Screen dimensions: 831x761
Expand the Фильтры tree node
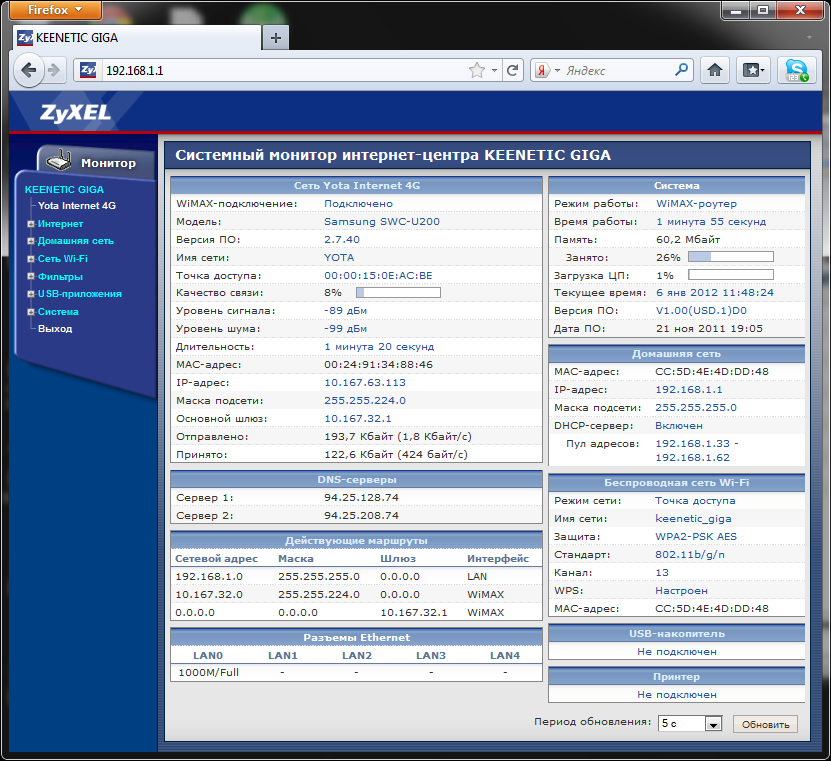point(31,276)
